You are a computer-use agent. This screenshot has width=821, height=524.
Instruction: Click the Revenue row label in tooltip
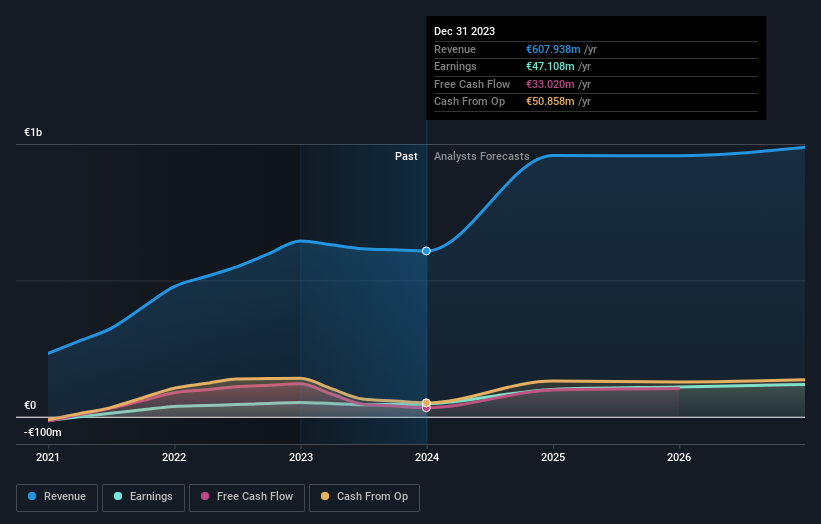pos(455,49)
